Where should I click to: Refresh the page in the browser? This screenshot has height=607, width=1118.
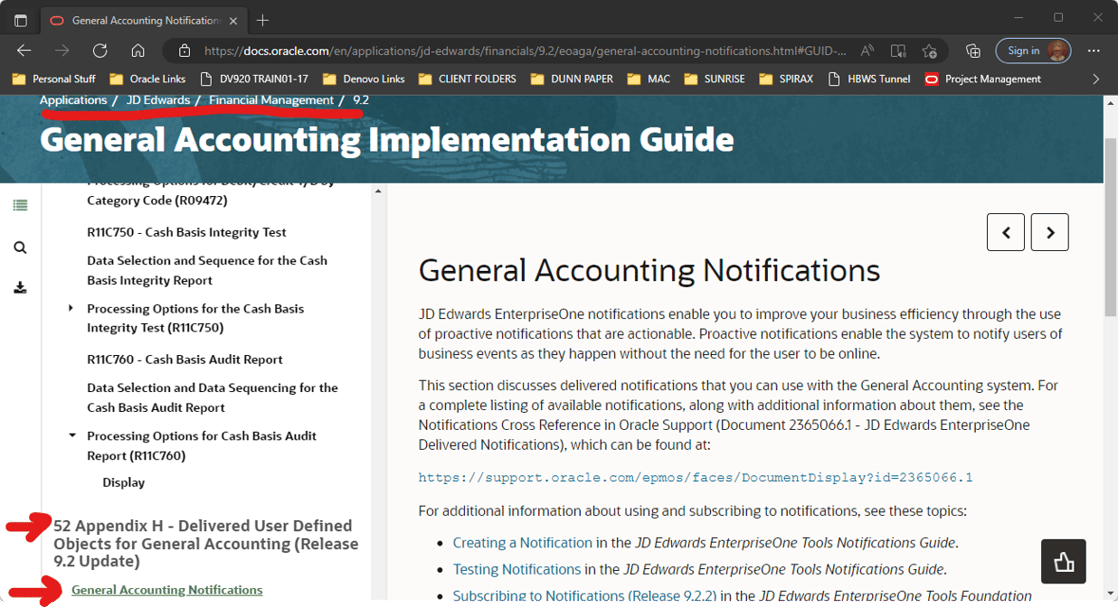point(100,51)
